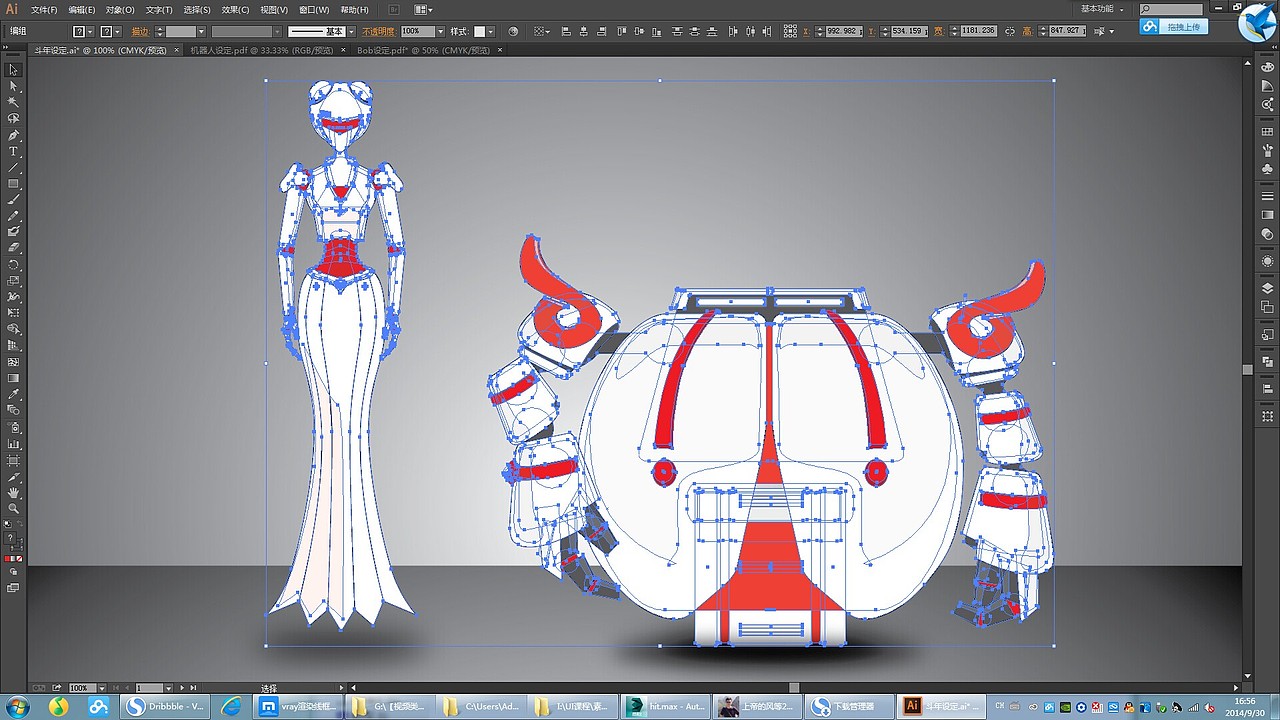The height and width of the screenshot is (720, 1280).
Task: Open the Layers panel icon in right dock
Action: coord(1268,289)
